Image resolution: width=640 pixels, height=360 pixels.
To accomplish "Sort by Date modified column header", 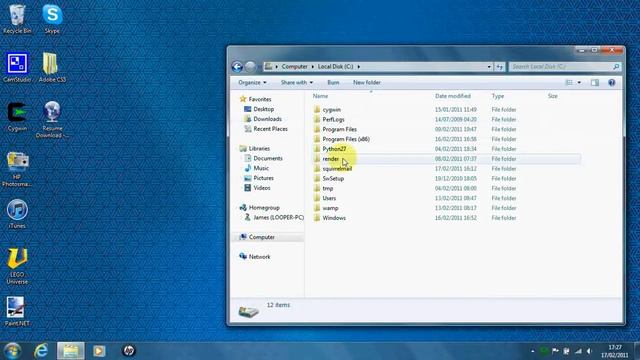I will click(x=453, y=96).
